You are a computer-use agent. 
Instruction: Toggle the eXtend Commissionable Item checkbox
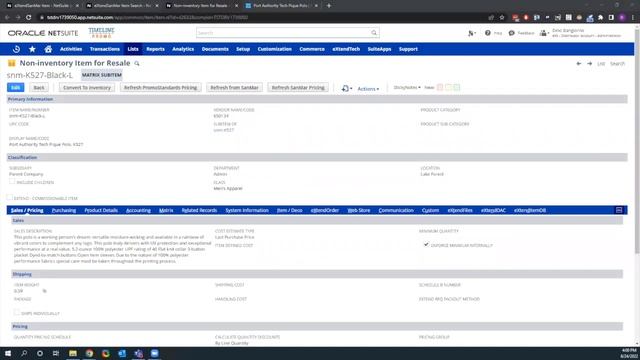click(9, 198)
